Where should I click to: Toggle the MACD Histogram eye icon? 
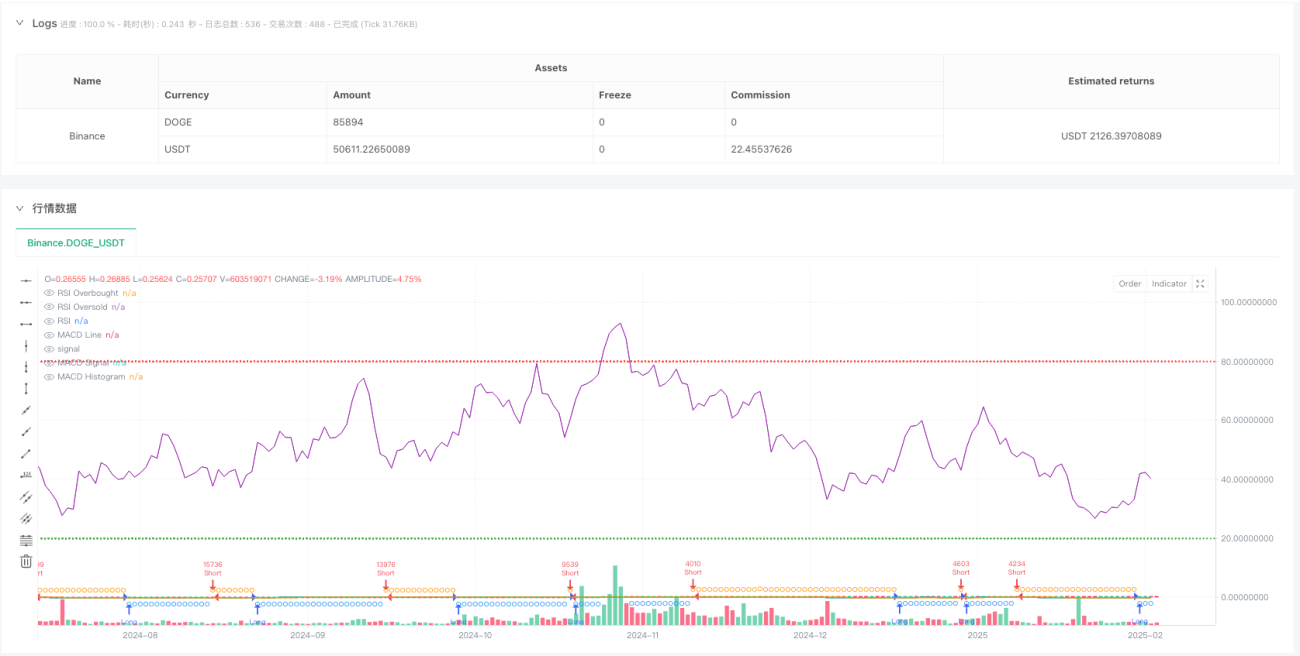coord(49,377)
